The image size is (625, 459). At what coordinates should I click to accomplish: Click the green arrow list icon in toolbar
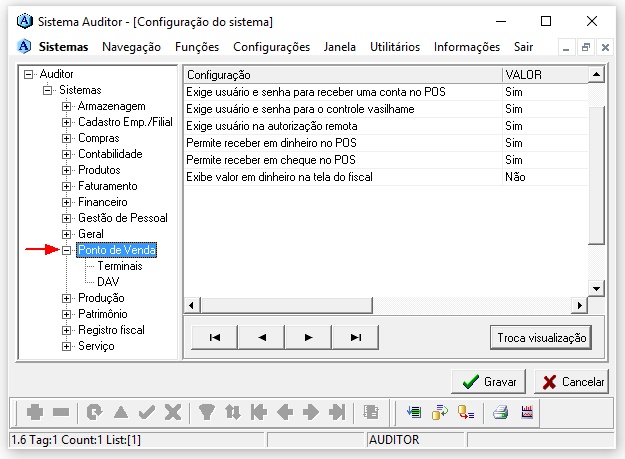(x=414, y=412)
